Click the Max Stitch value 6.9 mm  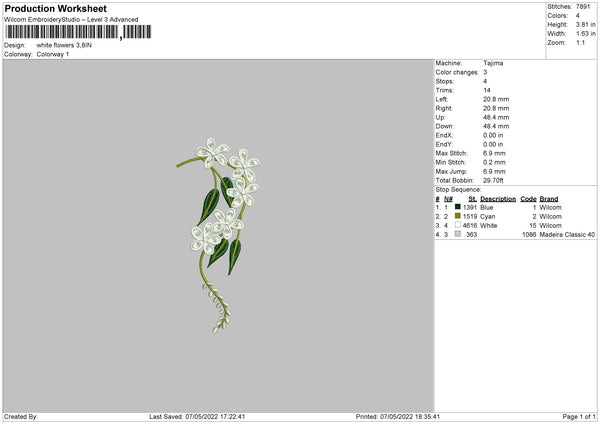494,153
